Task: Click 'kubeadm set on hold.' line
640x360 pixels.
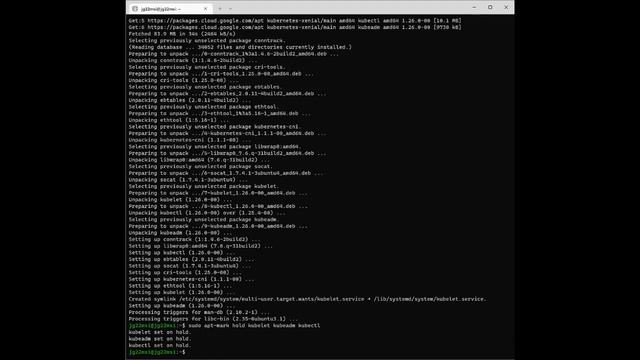Action: pyautogui.click(x=160, y=339)
